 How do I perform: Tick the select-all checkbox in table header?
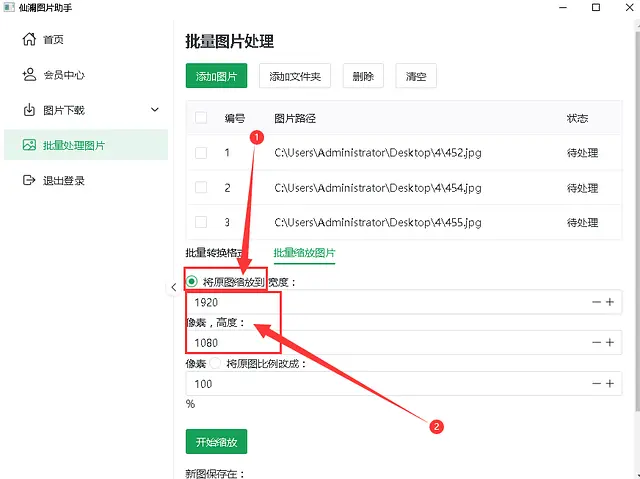(201, 118)
